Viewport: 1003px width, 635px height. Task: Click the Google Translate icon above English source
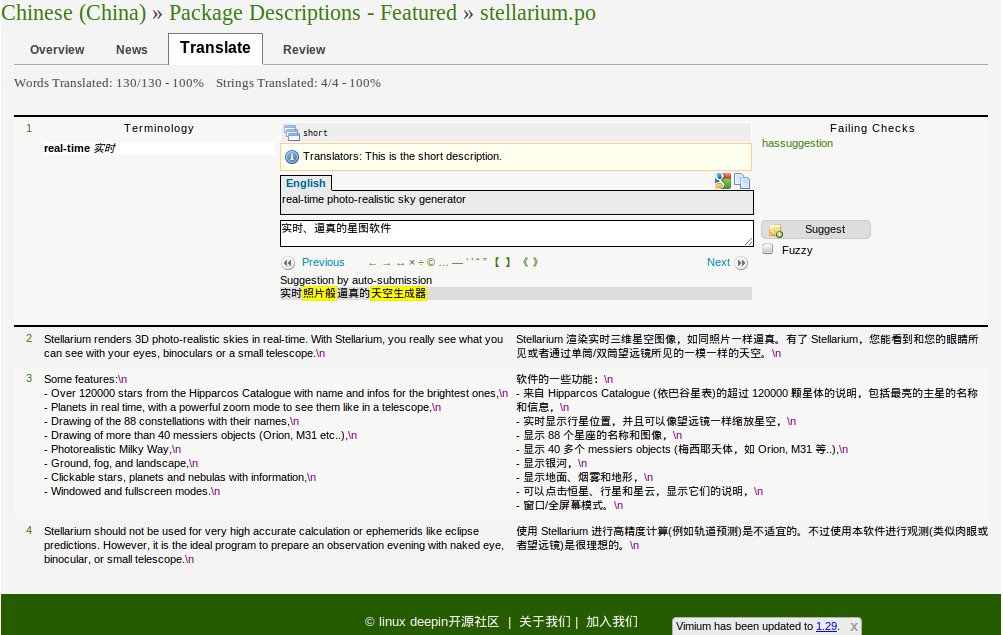pos(723,181)
